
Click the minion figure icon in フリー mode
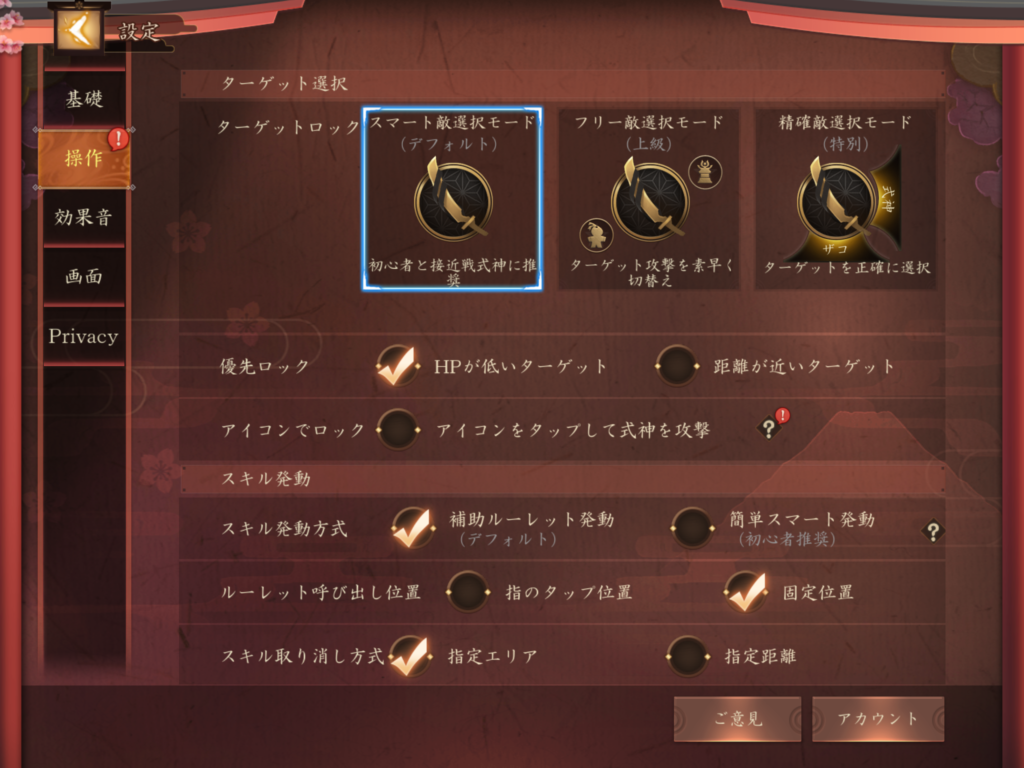pyautogui.click(x=596, y=234)
